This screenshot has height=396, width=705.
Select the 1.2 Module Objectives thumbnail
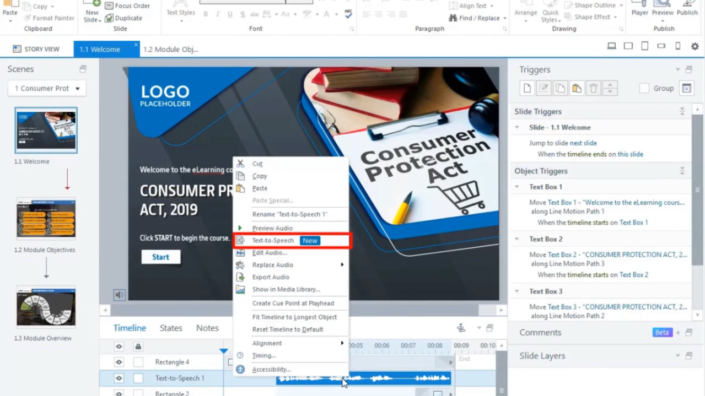(x=46, y=218)
